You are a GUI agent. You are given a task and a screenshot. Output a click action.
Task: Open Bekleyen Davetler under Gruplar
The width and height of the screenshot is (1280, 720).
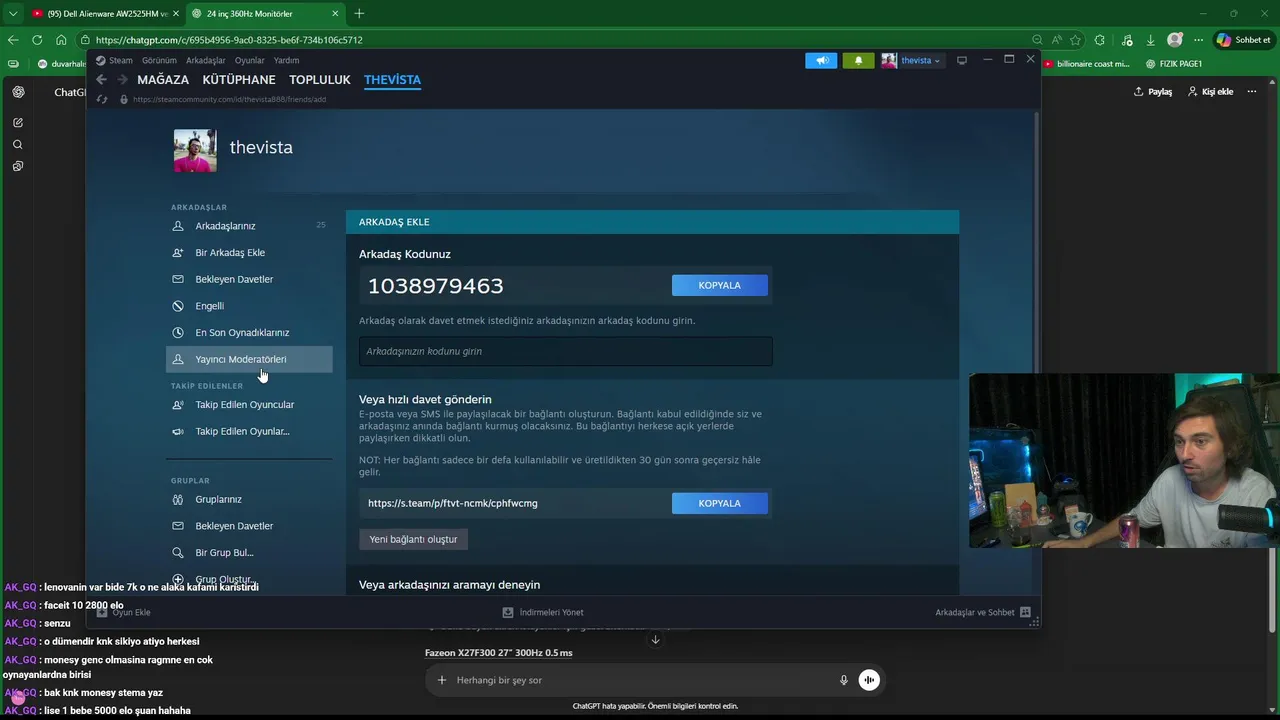point(234,526)
